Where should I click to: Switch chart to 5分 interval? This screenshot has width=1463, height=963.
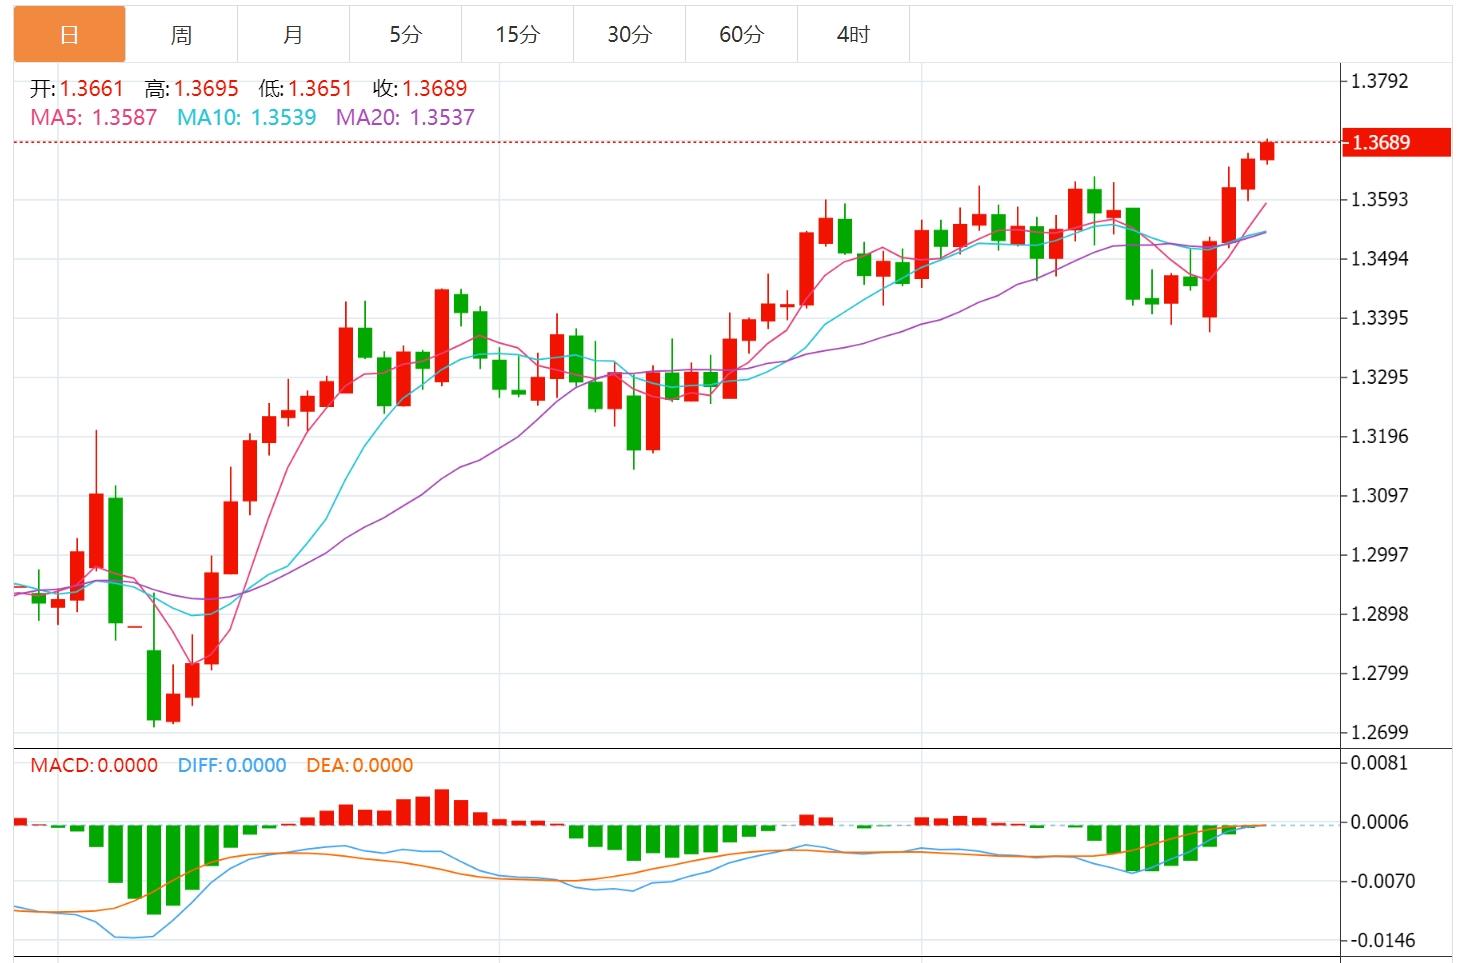coord(405,35)
